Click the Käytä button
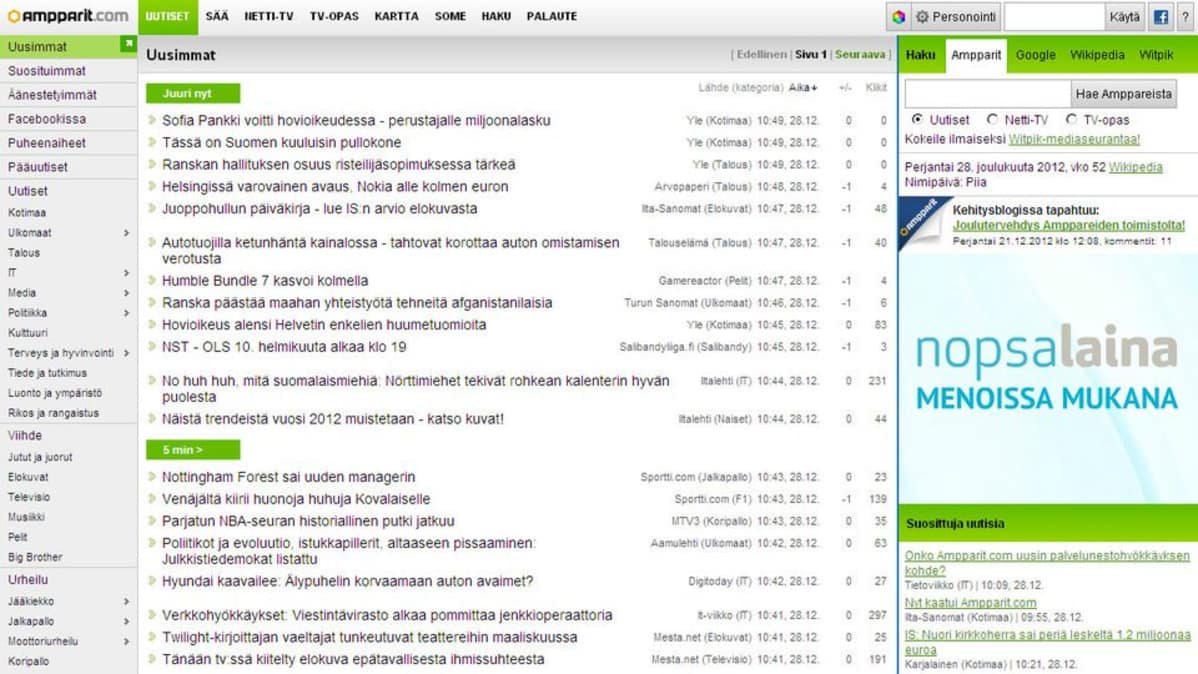This screenshot has width=1198, height=674. 1124,17
